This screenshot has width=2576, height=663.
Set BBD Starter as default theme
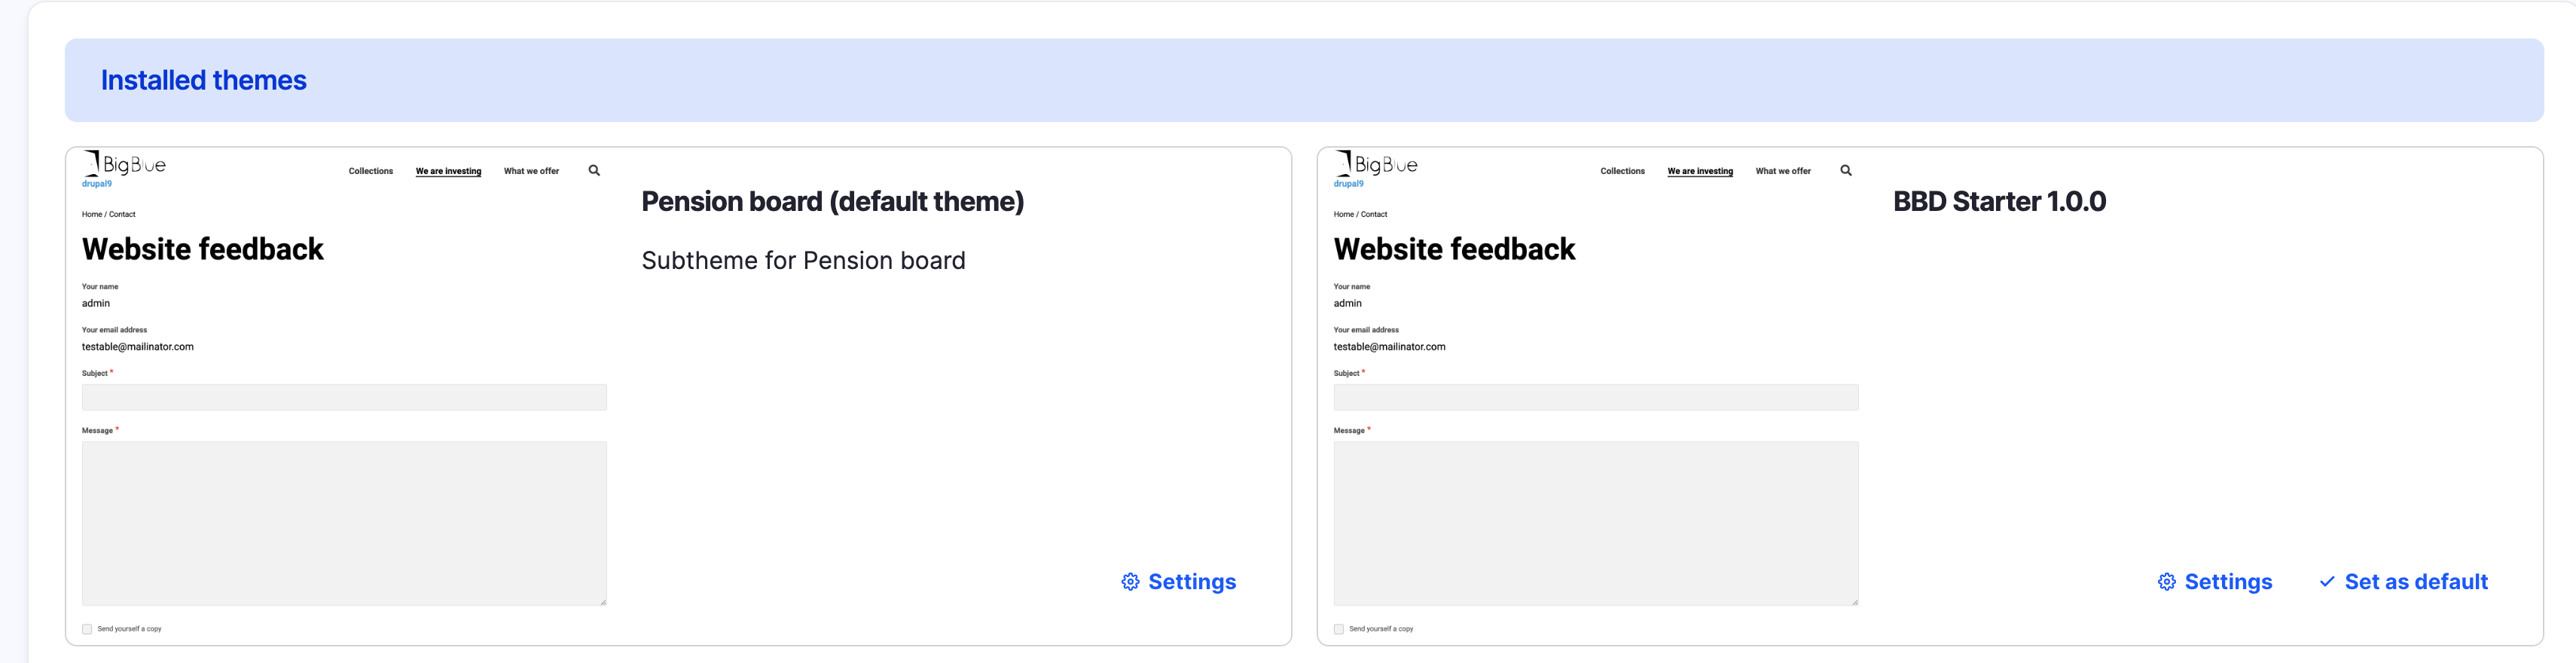pos(2415,582)
